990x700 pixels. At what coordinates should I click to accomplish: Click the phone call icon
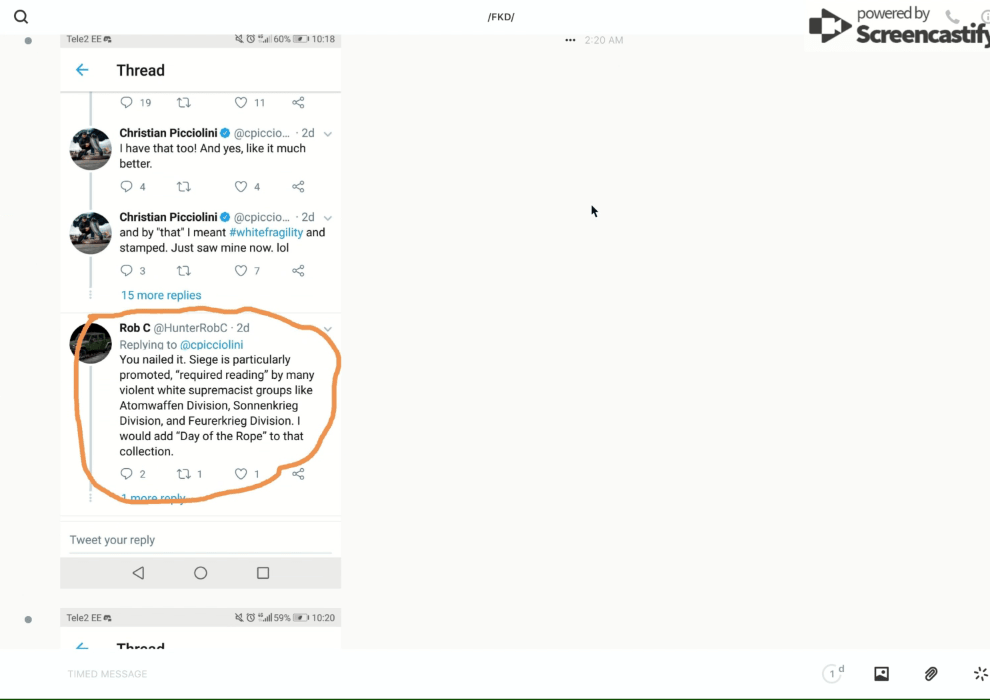[952, 17]
